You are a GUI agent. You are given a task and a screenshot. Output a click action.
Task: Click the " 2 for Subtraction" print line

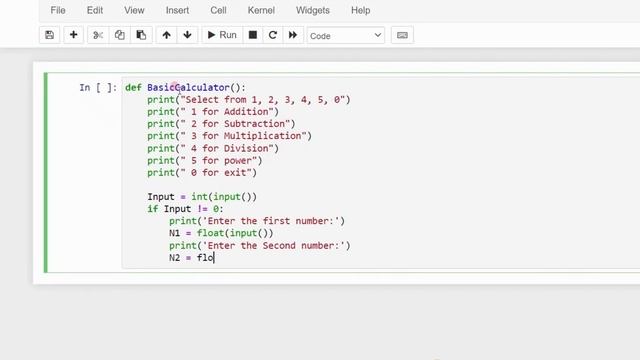coord(221,124)
